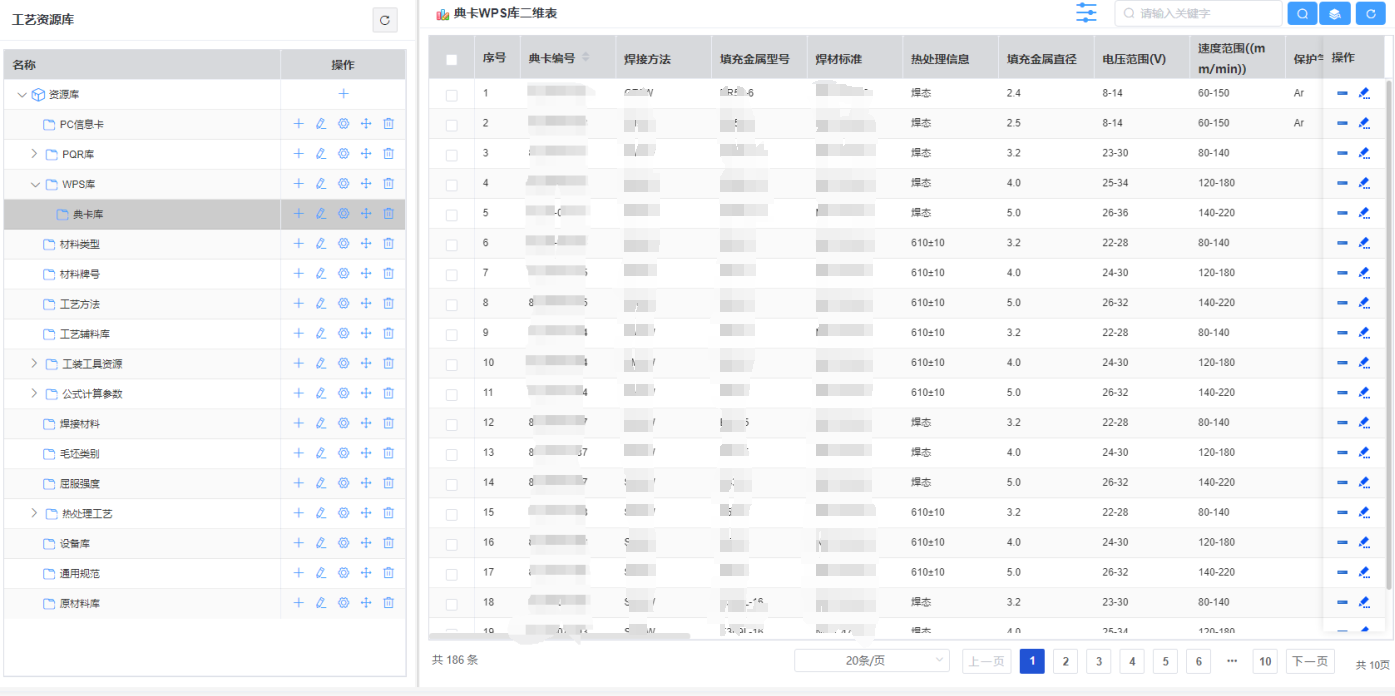Expand the 工装工具资源 tree node
This screenshot has width=1395, height=696.
coord(34,364)
